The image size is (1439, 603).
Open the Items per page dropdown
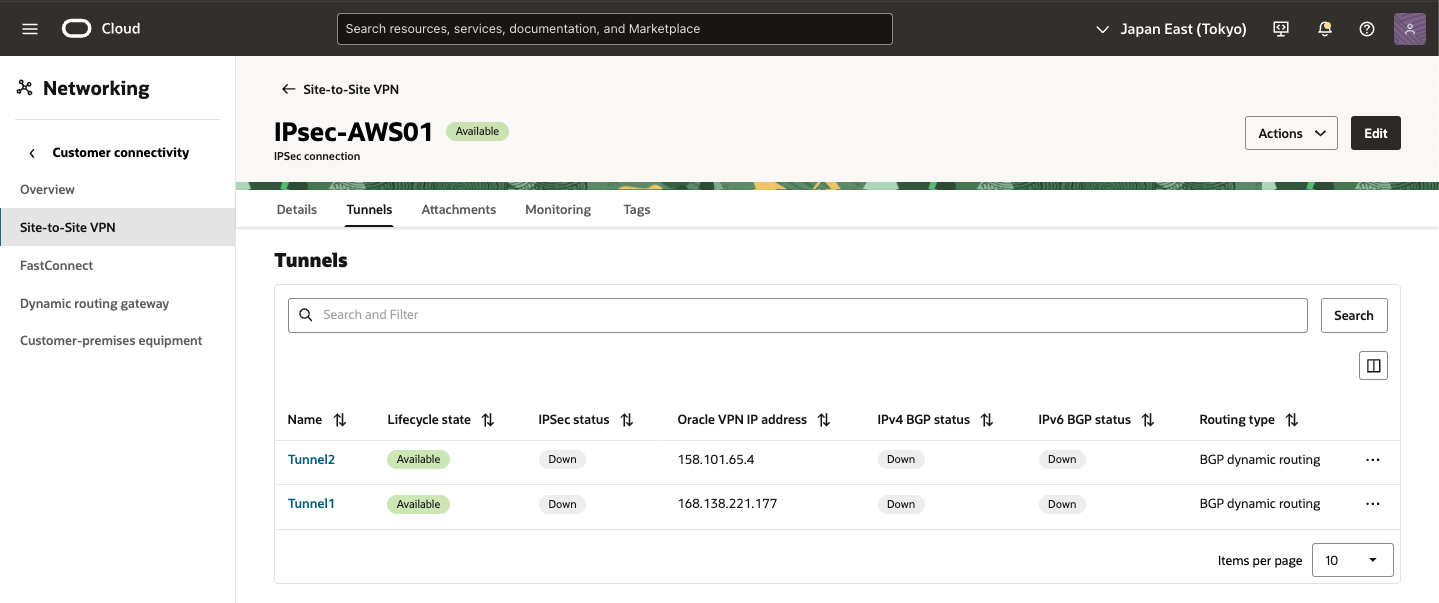click(x=1352, y=560)
